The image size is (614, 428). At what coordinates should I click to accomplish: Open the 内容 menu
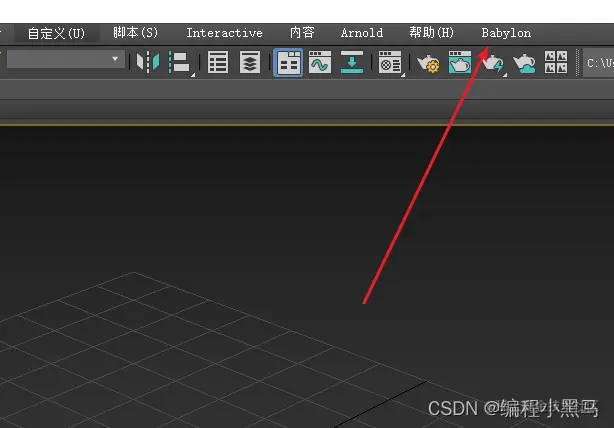(302, 33)
